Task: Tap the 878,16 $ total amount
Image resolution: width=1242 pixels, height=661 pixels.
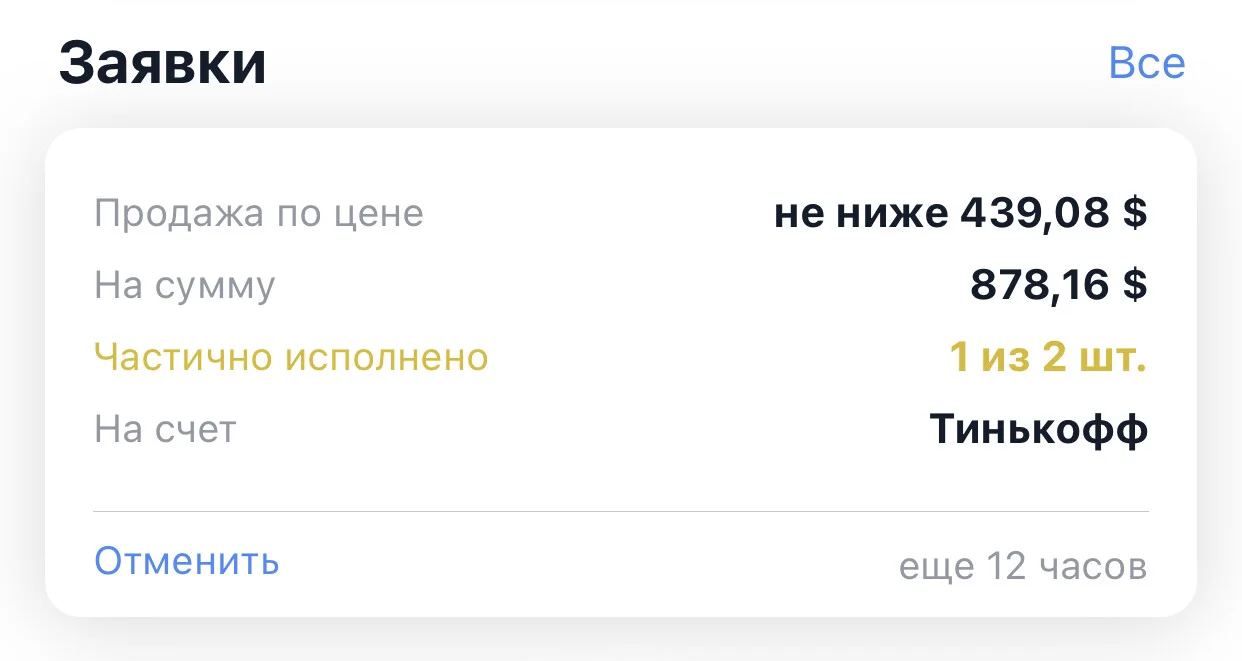Action: pyautogui.click(x=1059, y=285)
